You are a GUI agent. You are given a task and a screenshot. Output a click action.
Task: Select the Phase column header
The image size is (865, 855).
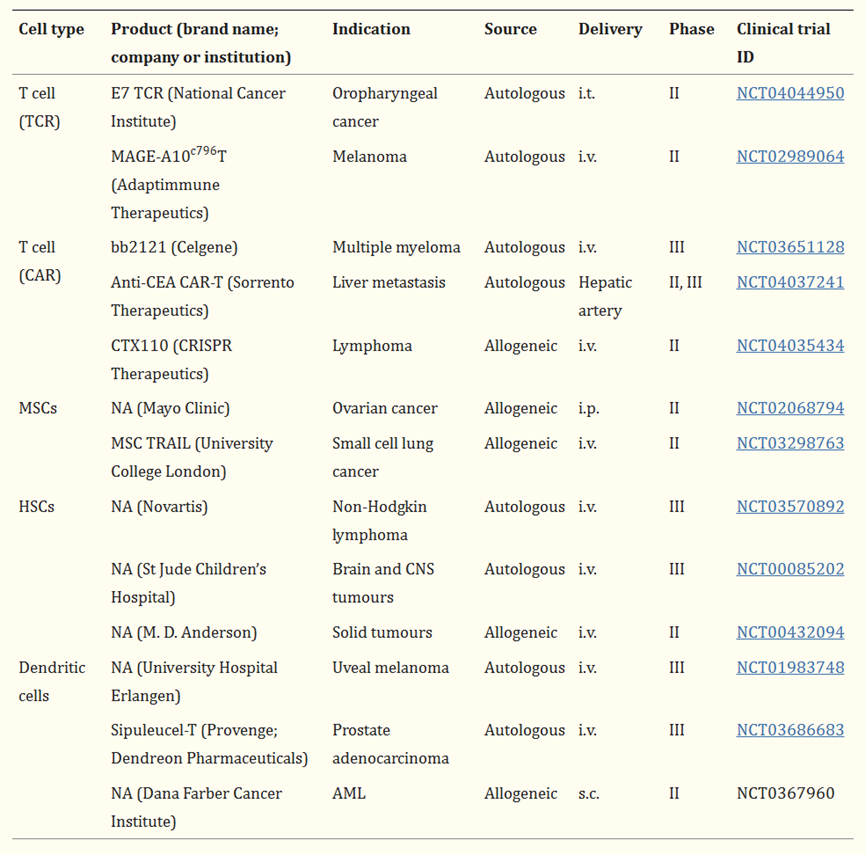tap(692, 29)
